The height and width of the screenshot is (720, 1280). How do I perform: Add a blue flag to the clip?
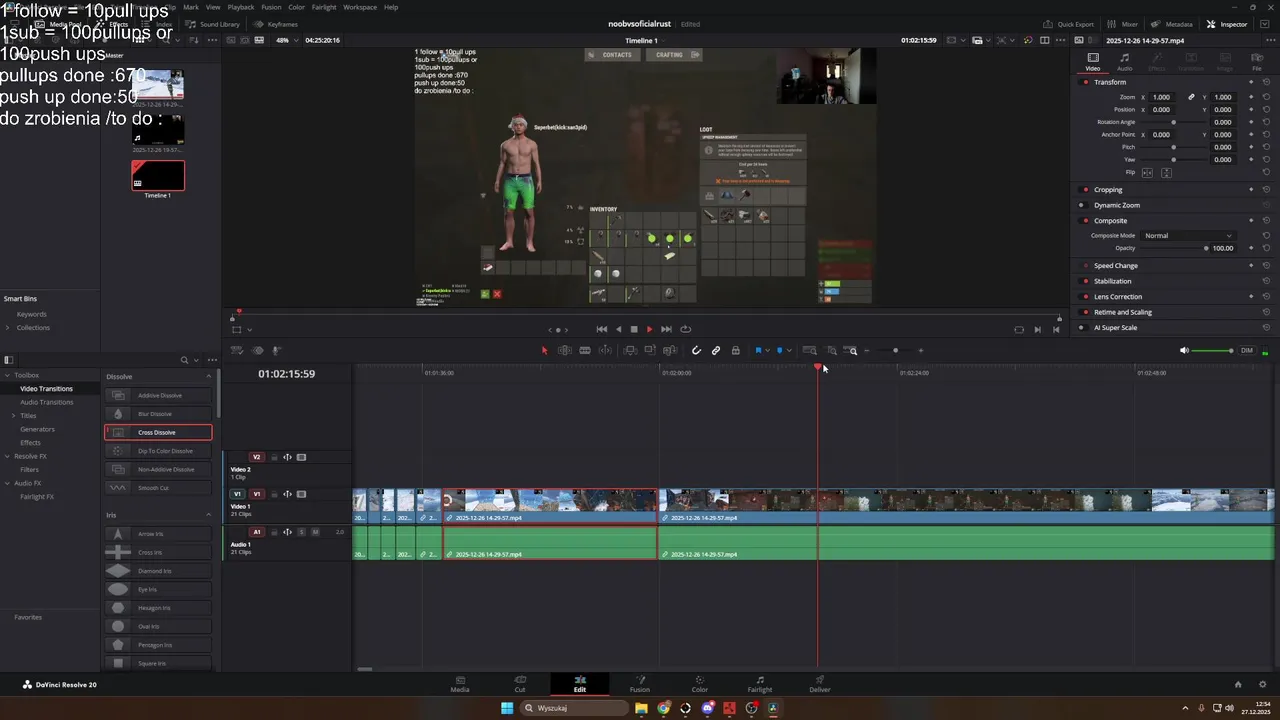[x=758, y=350]
